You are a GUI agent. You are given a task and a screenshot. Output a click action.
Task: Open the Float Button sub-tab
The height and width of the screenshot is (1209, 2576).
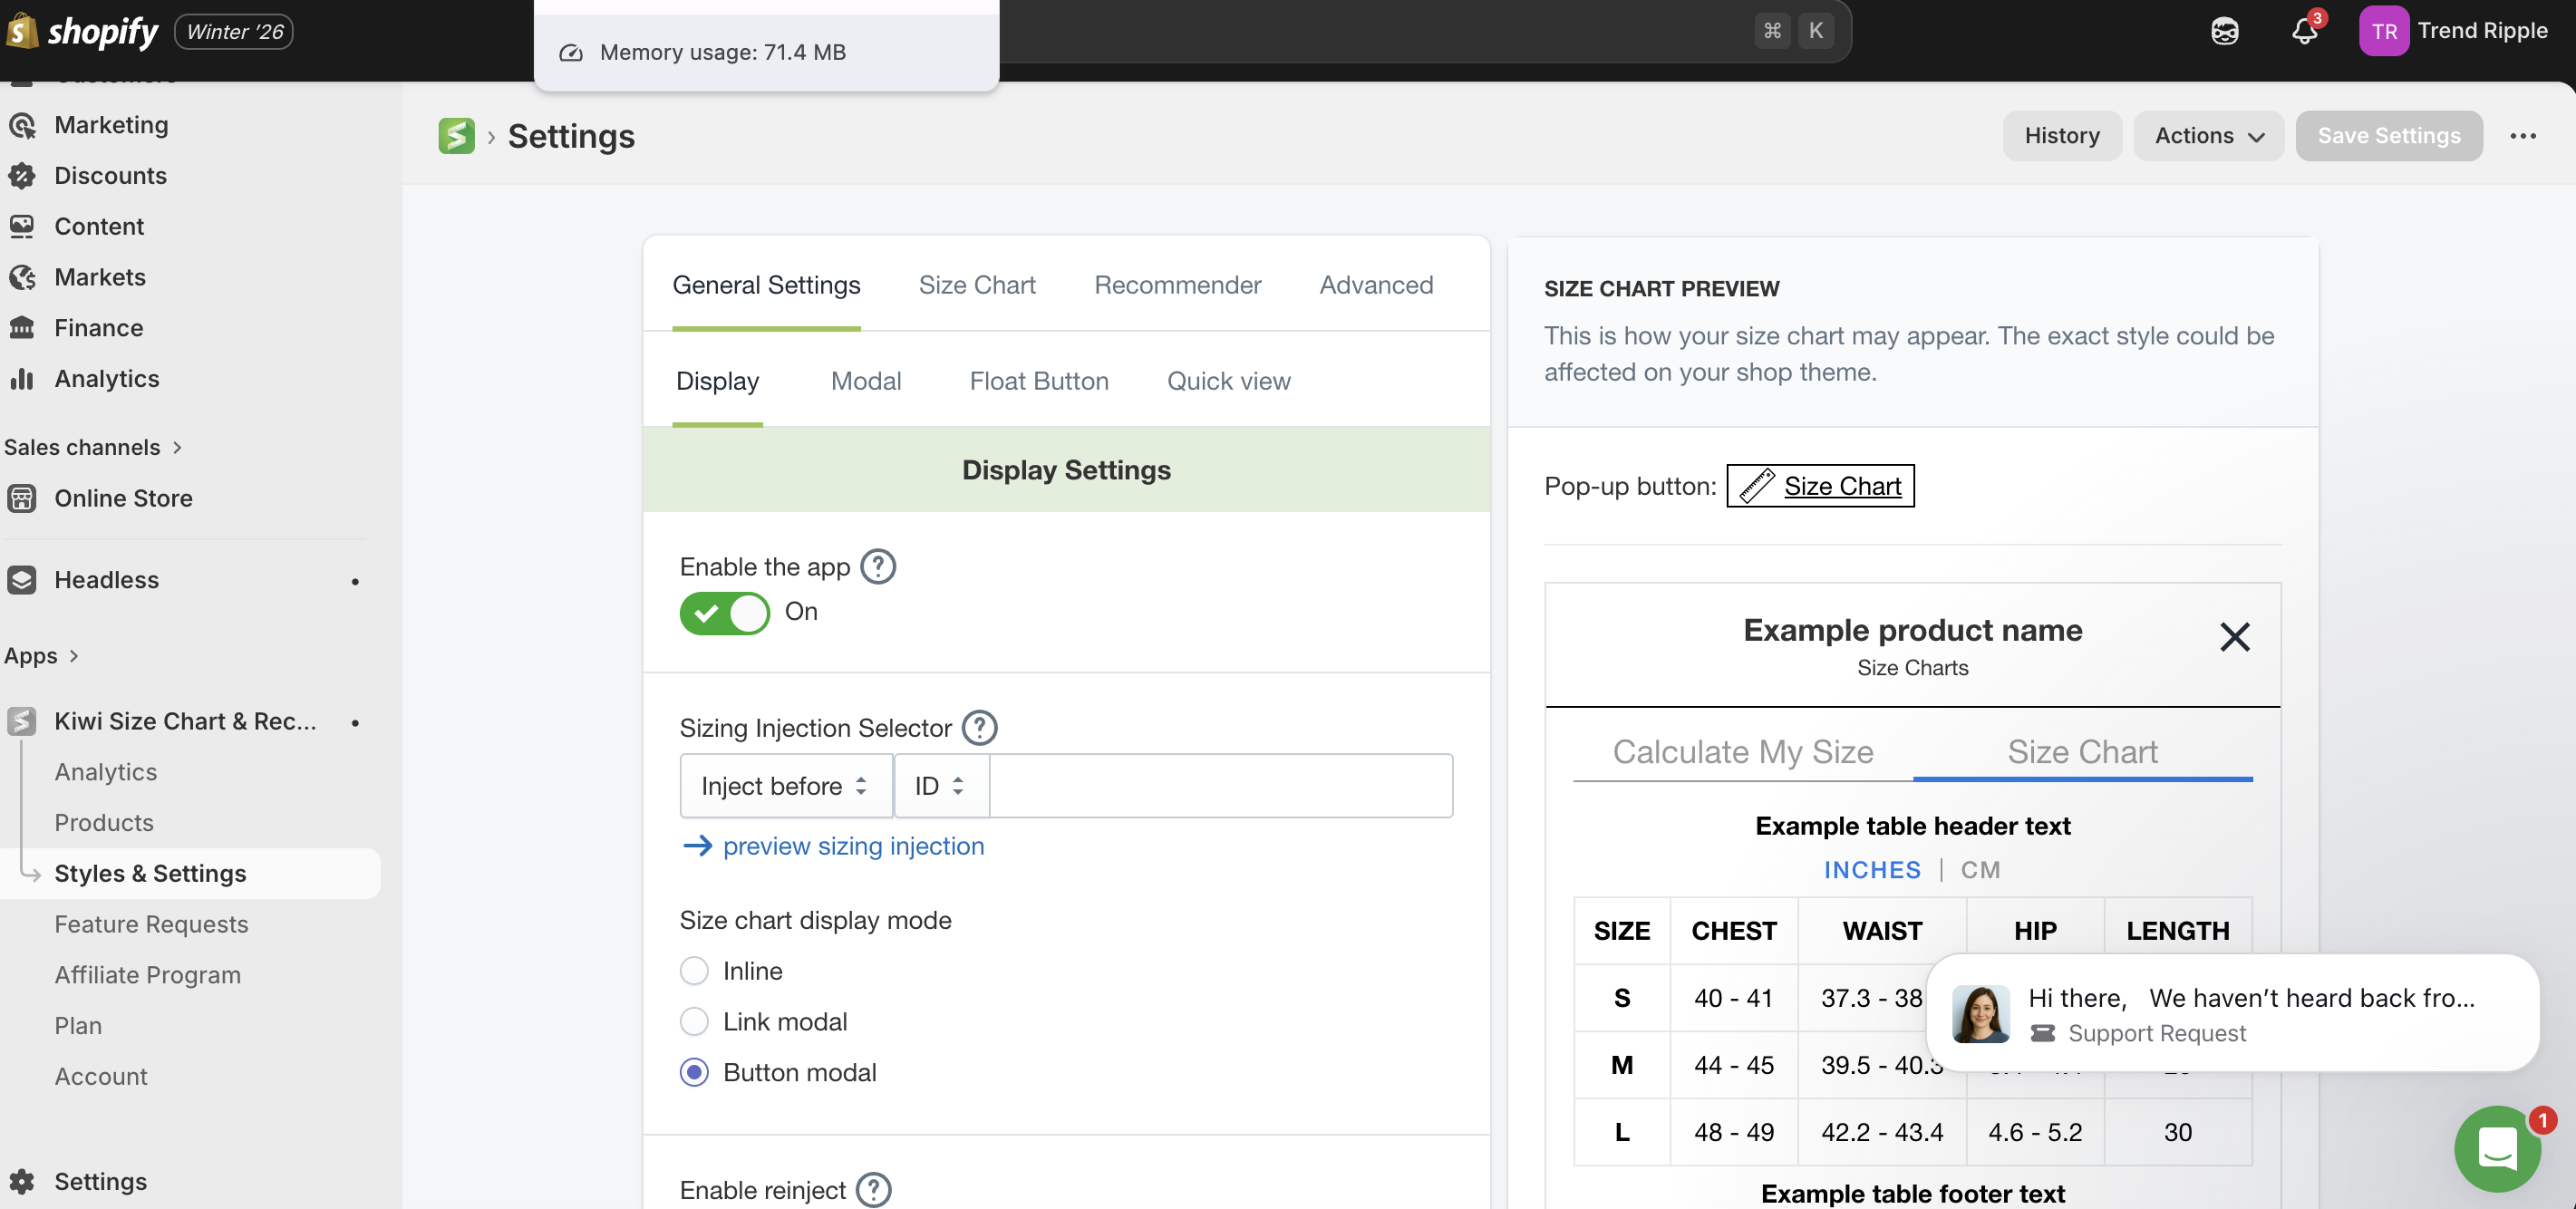(x=1038, y=381)
